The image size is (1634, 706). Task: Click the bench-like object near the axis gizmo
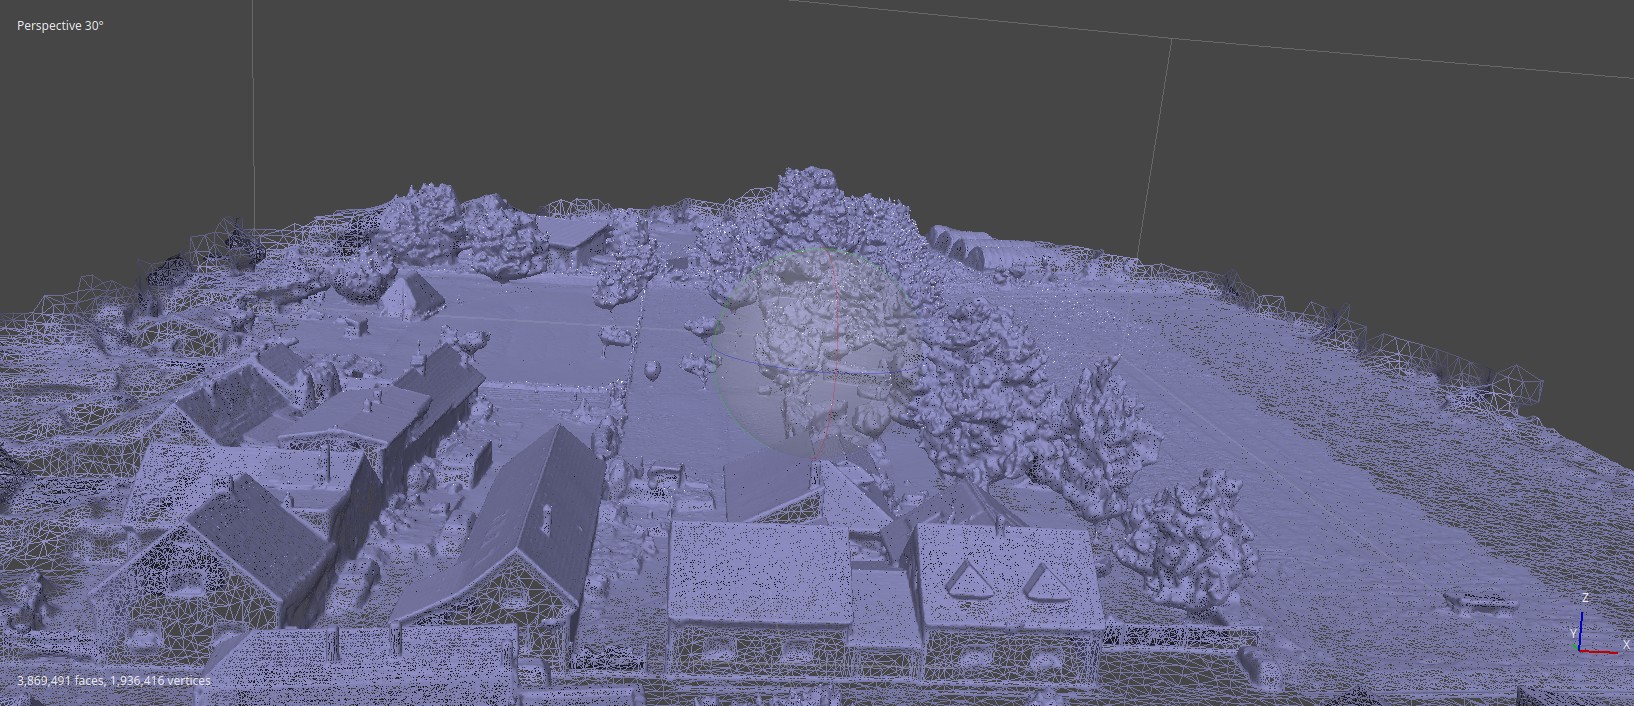(x=1480, y=601)
